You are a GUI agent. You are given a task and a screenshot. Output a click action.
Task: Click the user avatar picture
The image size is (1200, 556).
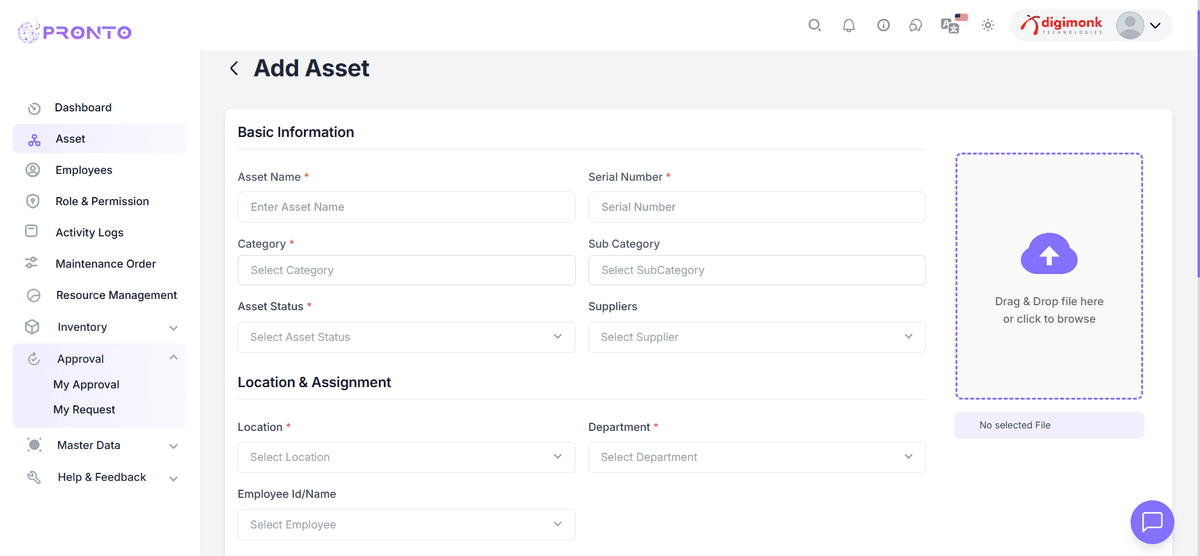pos(1130,26)
